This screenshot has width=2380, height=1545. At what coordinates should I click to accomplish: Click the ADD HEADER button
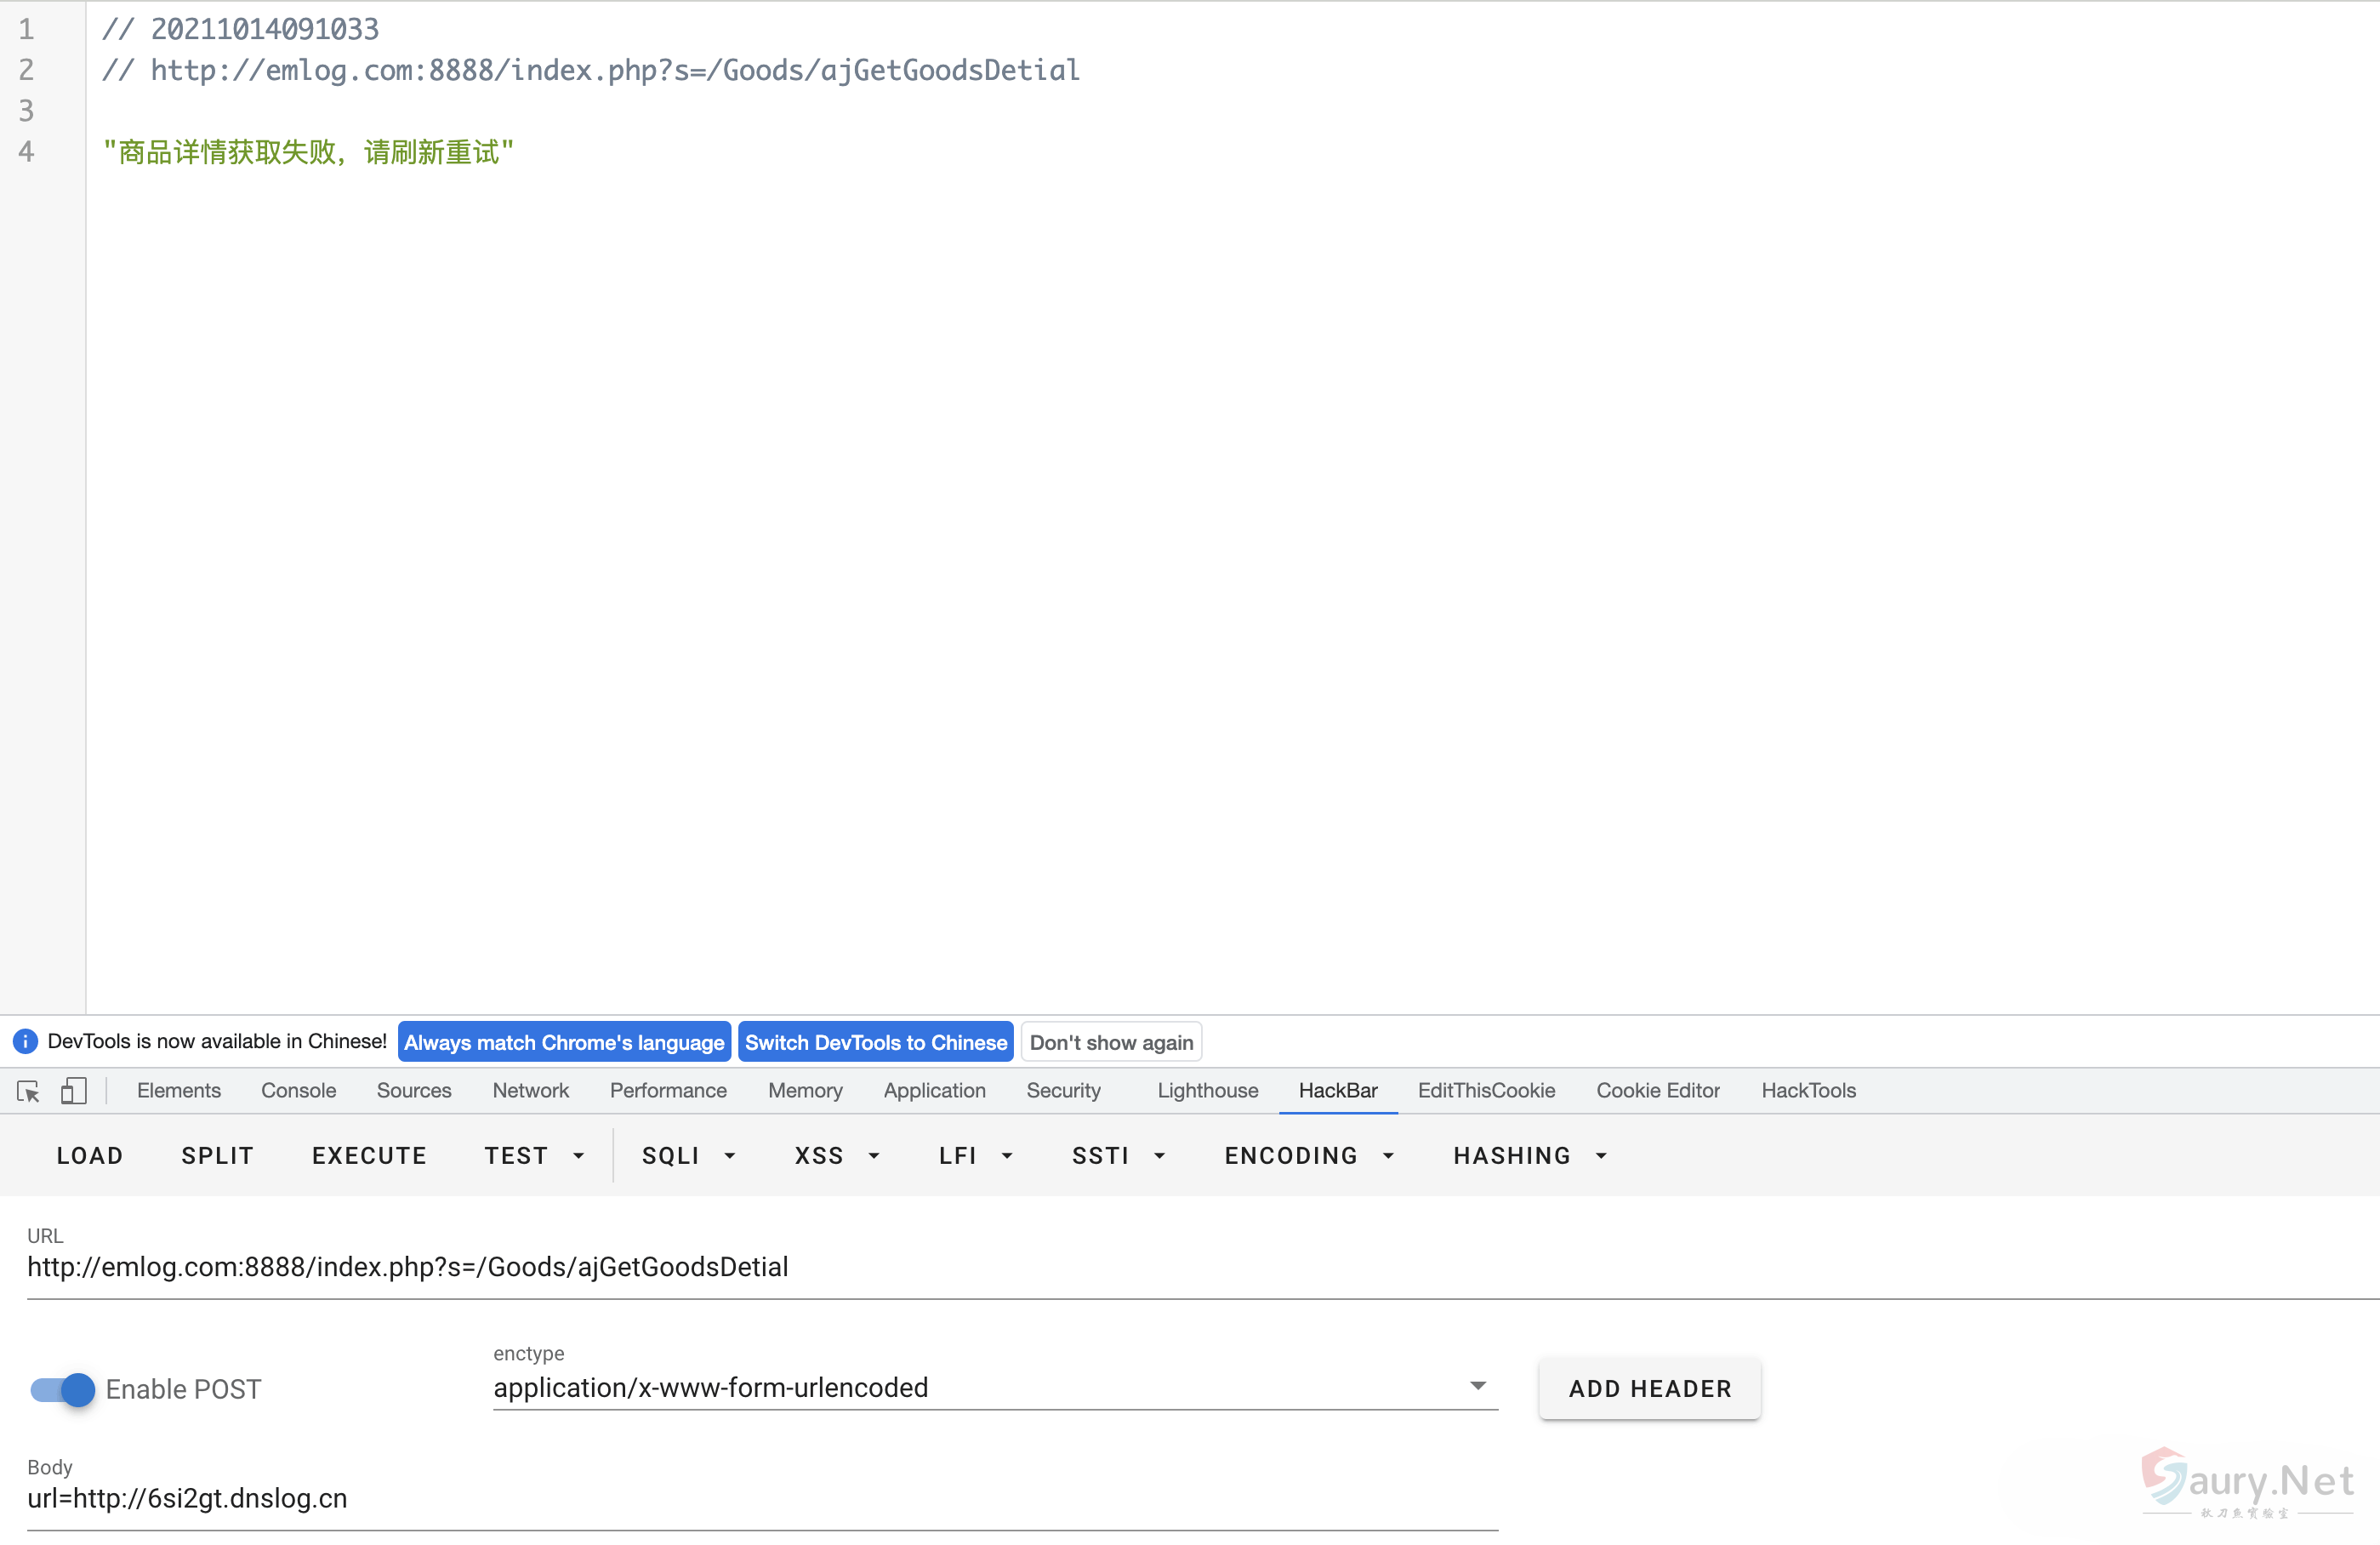(1649, 1389)
